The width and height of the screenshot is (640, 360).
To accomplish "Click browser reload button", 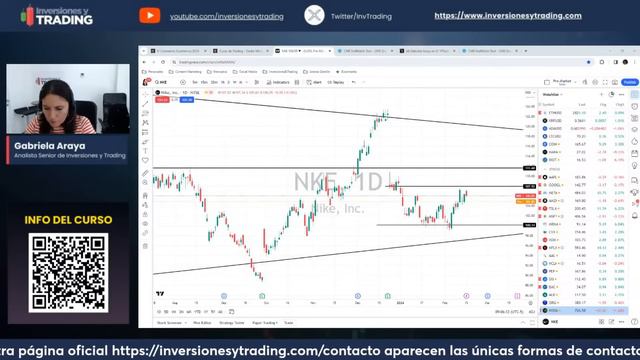I will (163, 62).
